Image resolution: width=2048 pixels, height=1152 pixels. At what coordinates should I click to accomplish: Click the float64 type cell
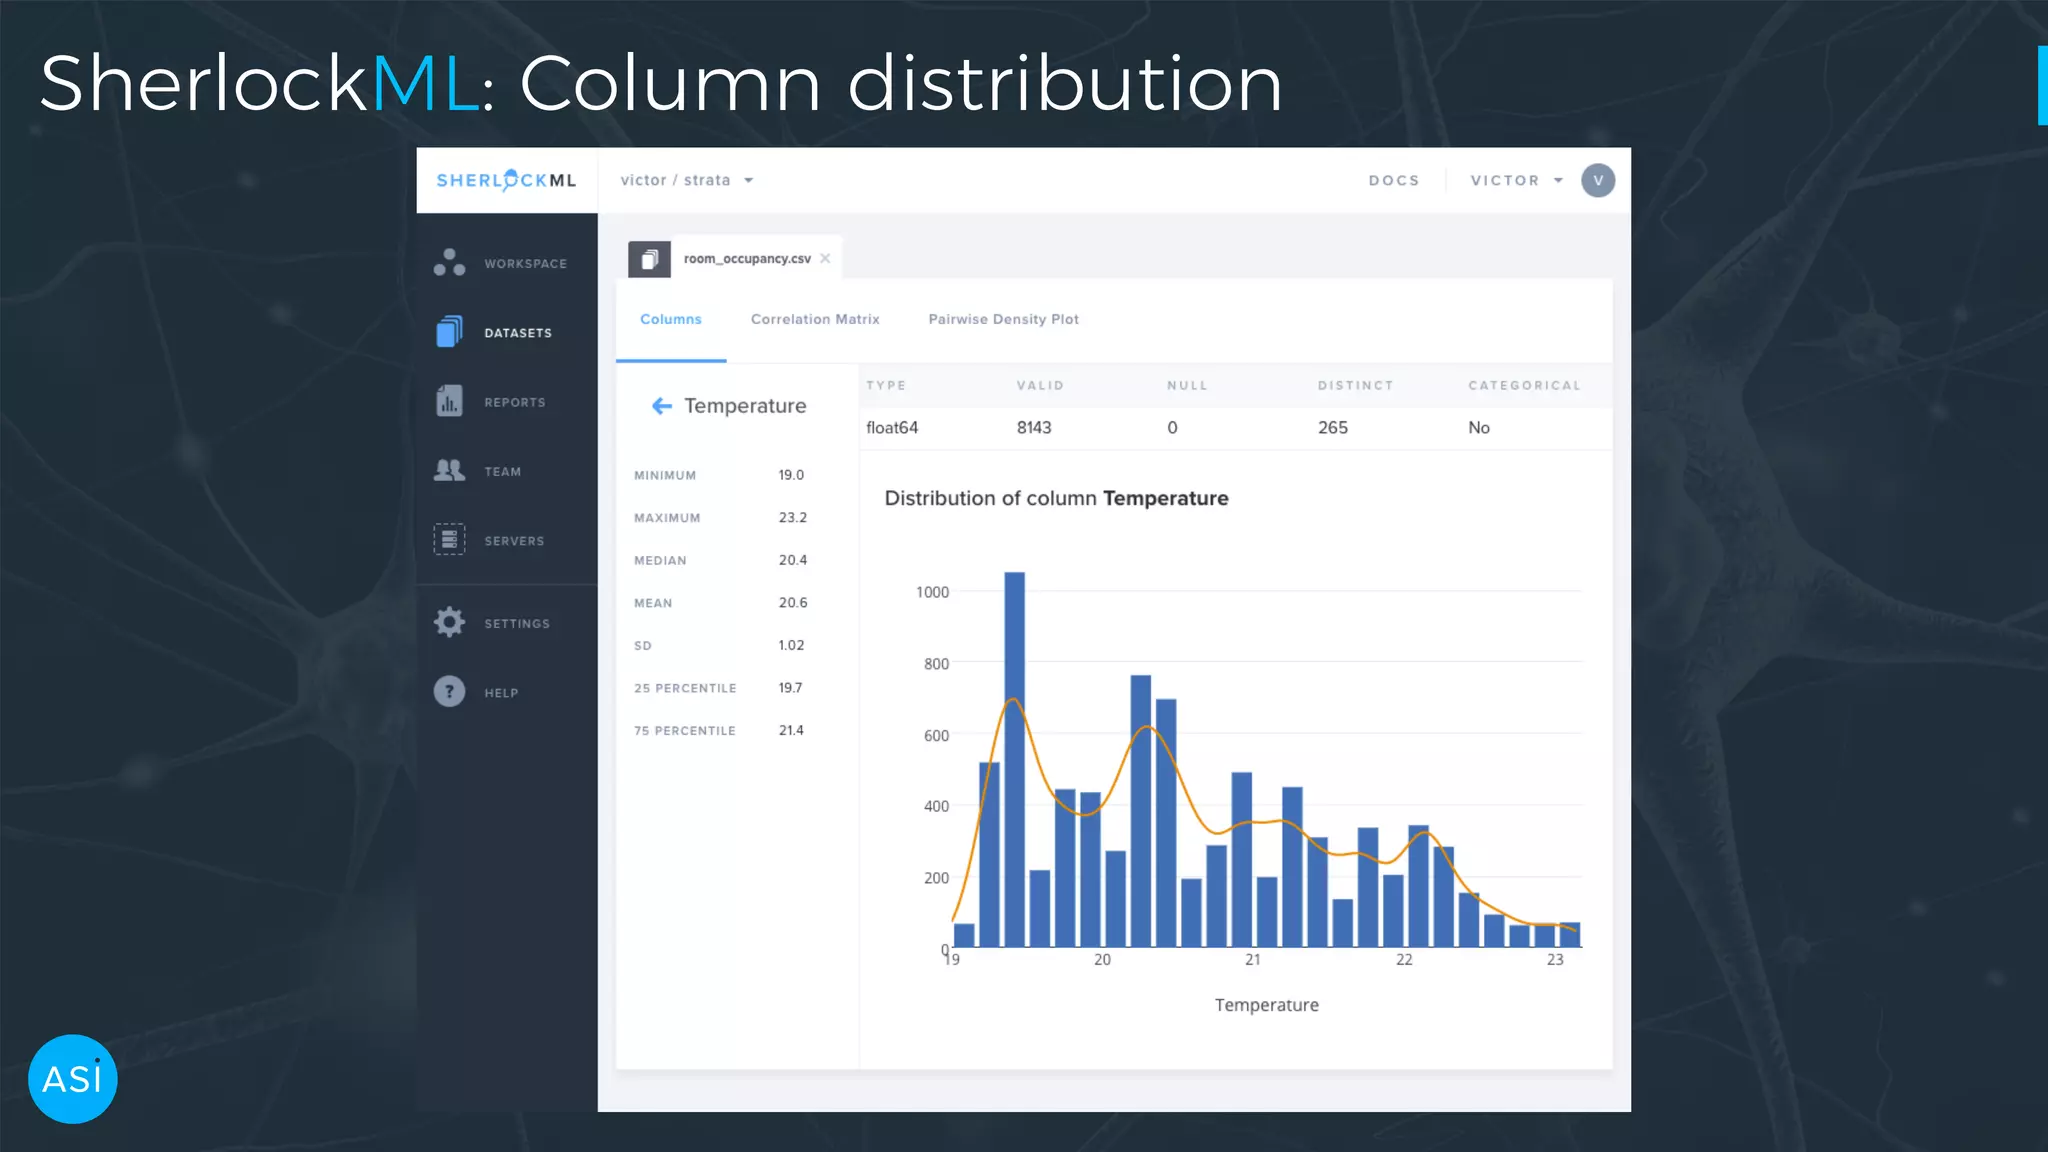pos(892,427)
